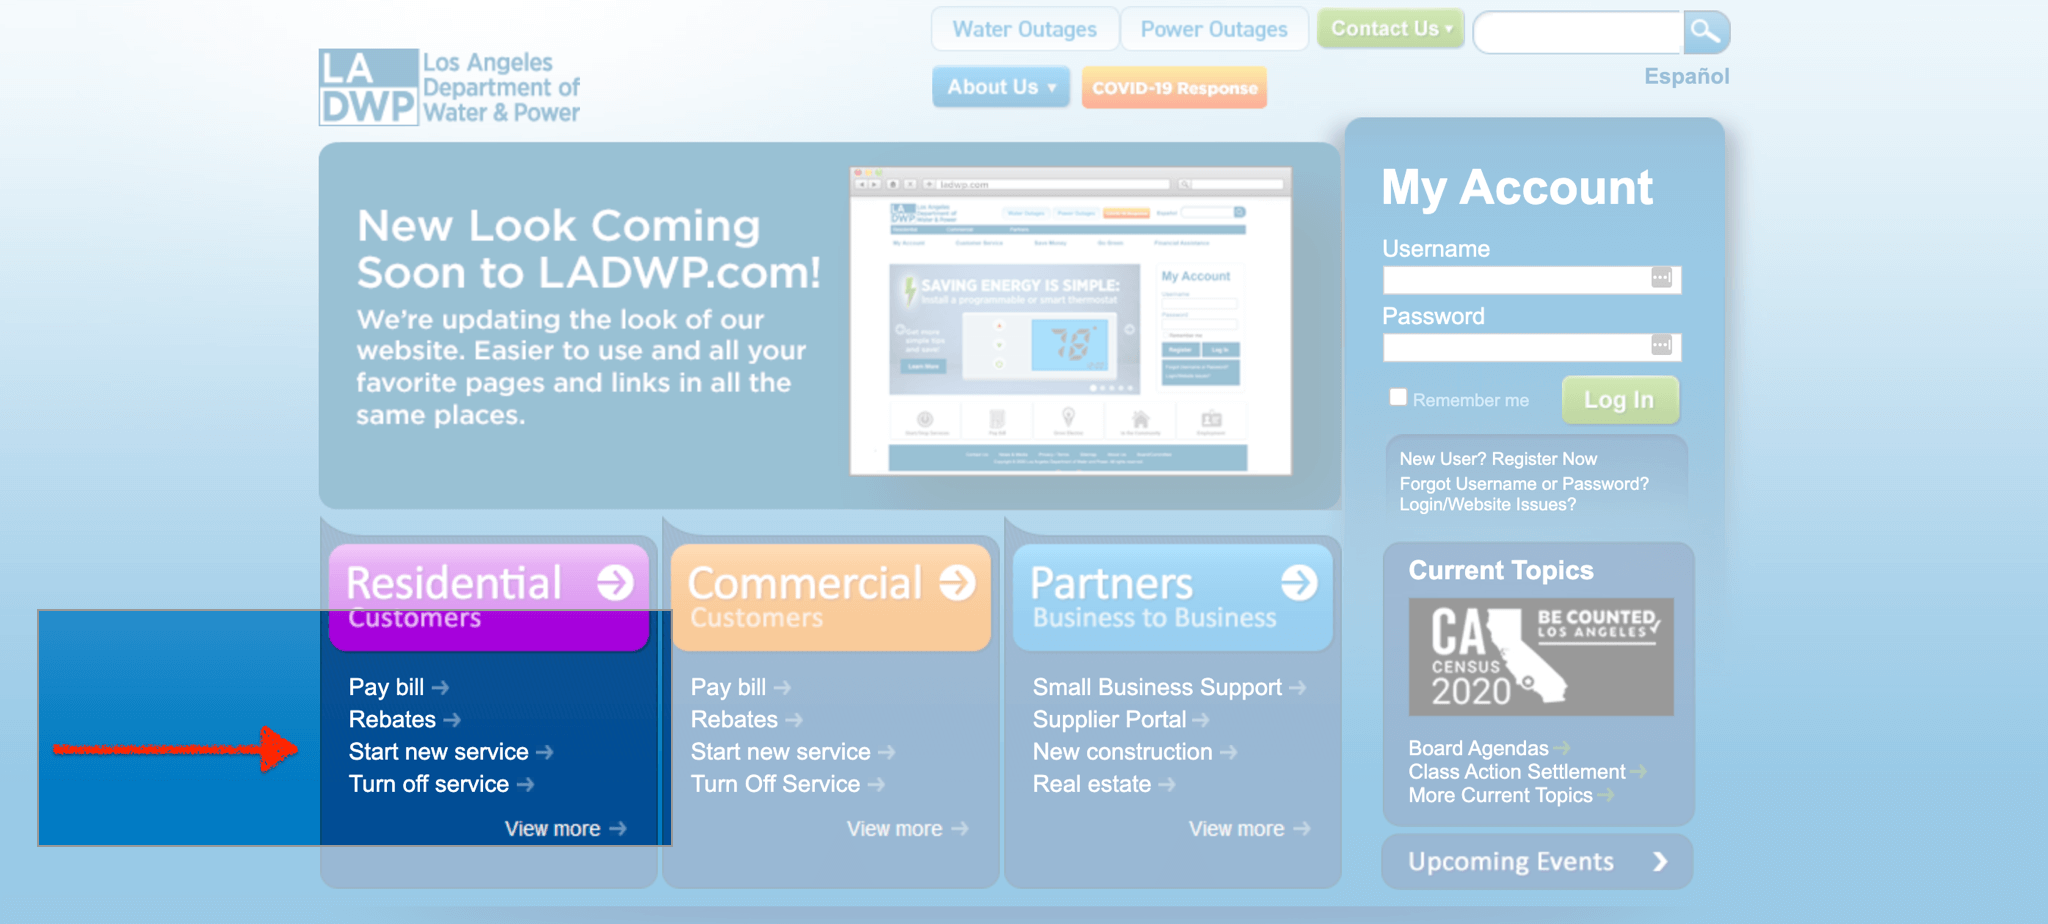This screenshot has height=924, width=2048.
Task: Click the Username field autofill icon
Action: tap(1661, 277)
